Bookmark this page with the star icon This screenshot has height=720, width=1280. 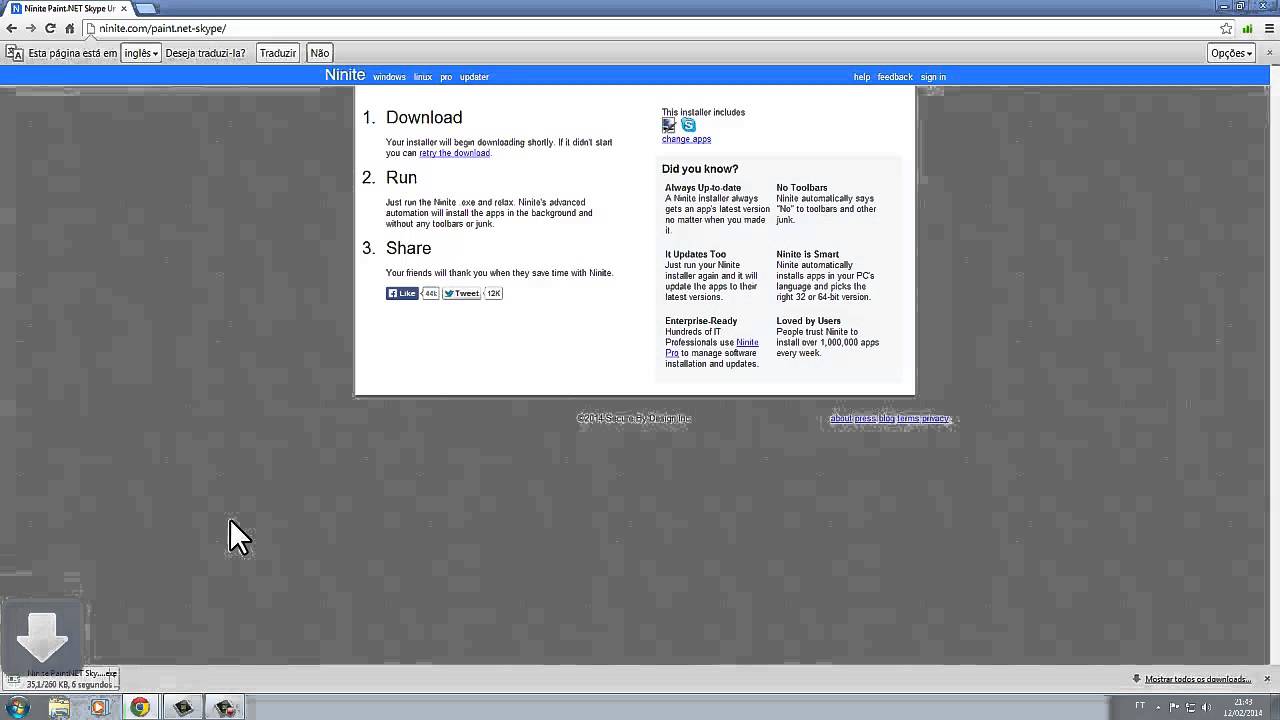pyautogui.click(x=1226, y=28)
